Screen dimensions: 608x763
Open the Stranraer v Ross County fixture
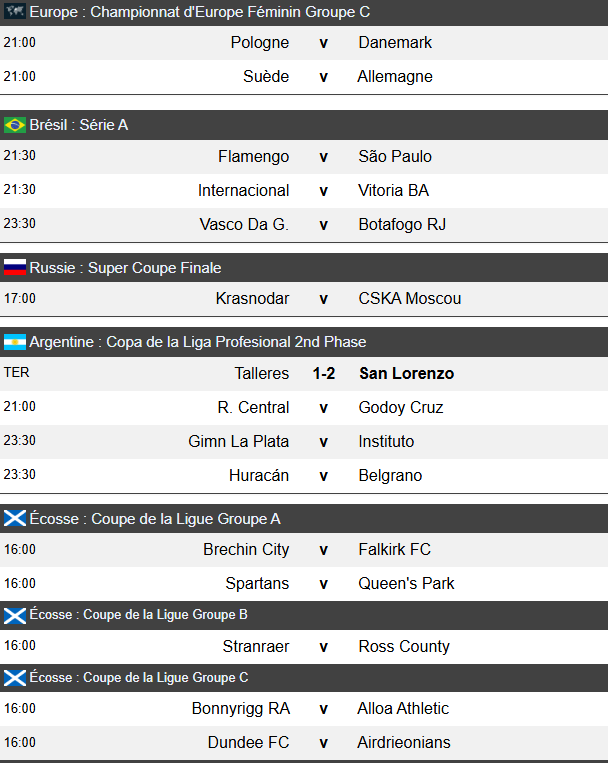coord(323,647)
